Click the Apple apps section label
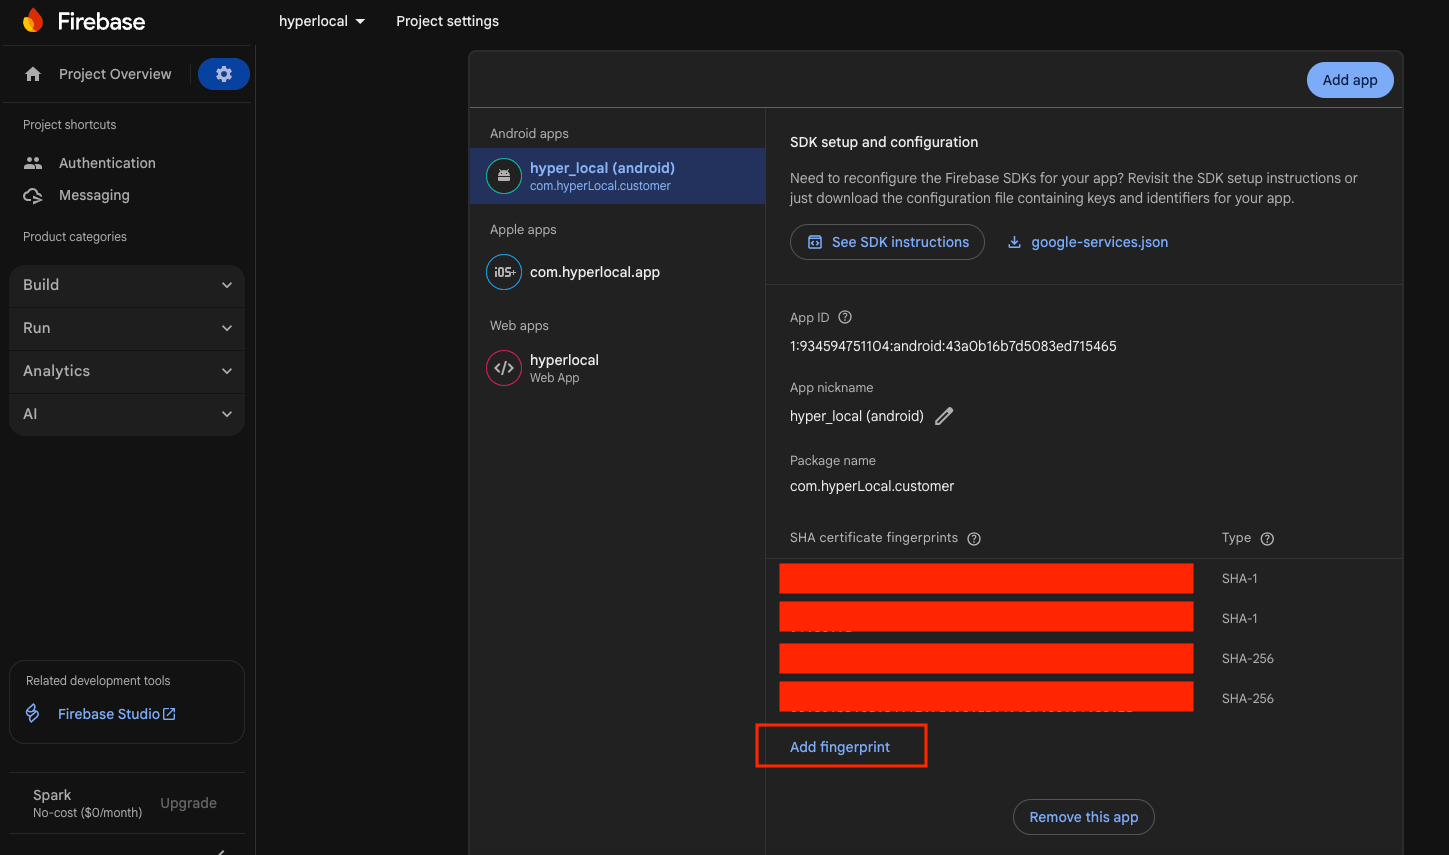The image size is (1449, 855). coord(523,230)
